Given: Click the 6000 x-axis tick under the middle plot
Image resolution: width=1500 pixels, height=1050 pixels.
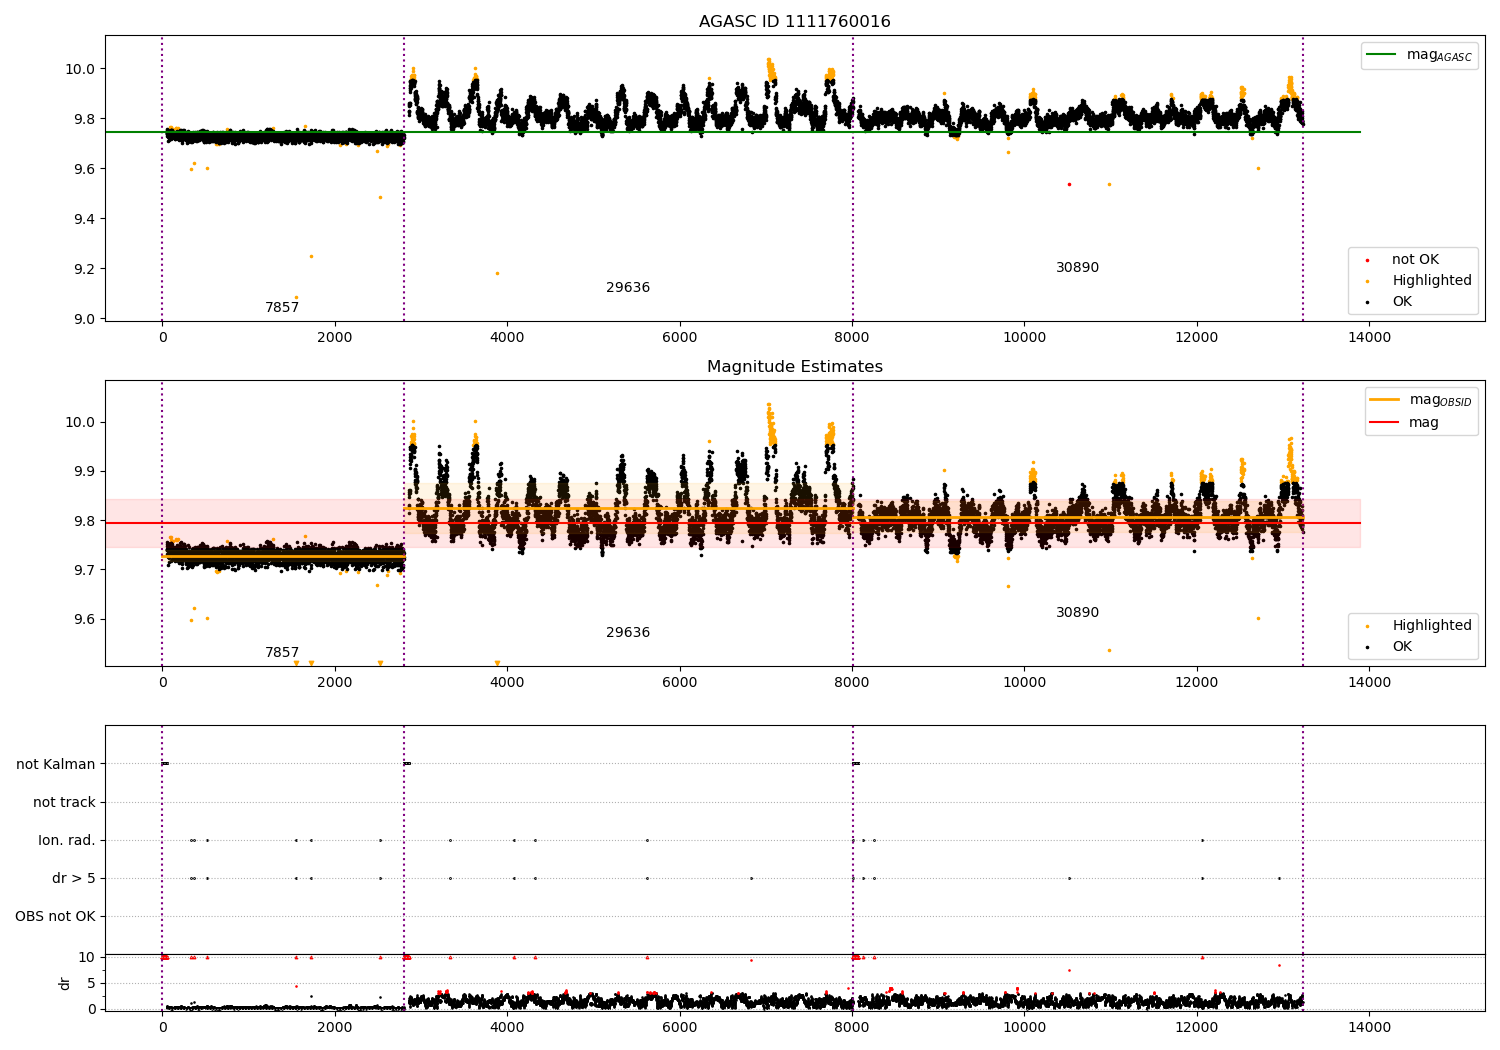Looking at the screenshot, I should pos(680,683).
